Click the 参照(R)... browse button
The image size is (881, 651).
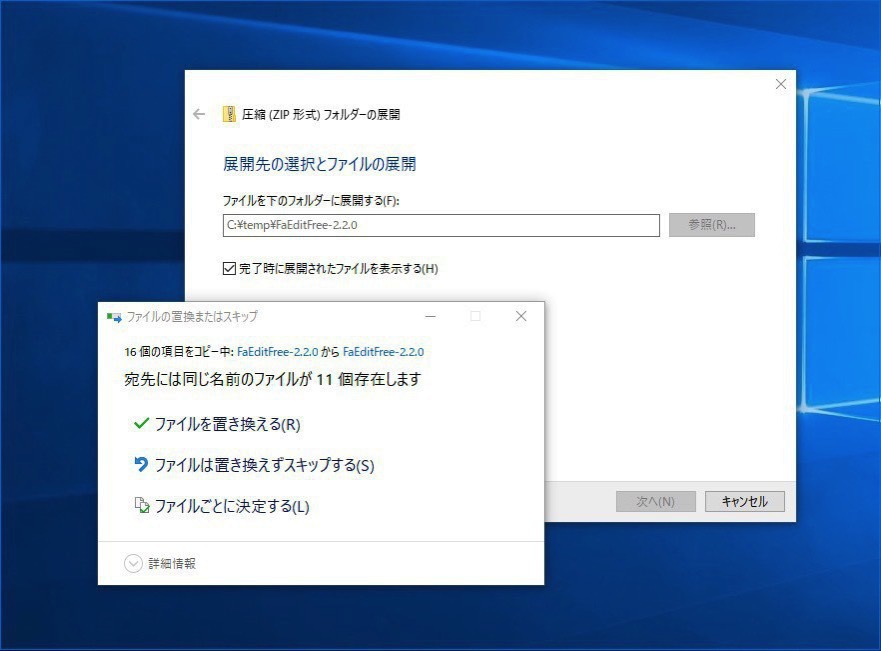pos(711,225)
